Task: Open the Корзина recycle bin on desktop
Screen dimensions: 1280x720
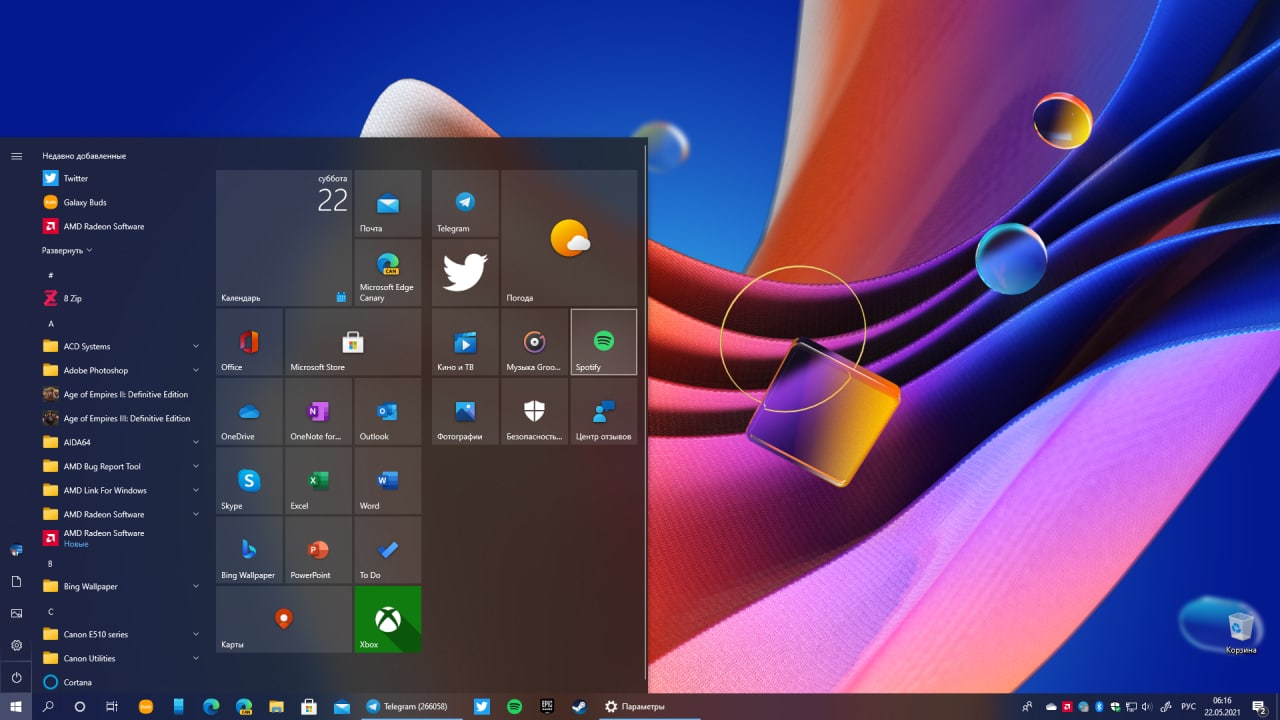Action: coord(1241,633)
